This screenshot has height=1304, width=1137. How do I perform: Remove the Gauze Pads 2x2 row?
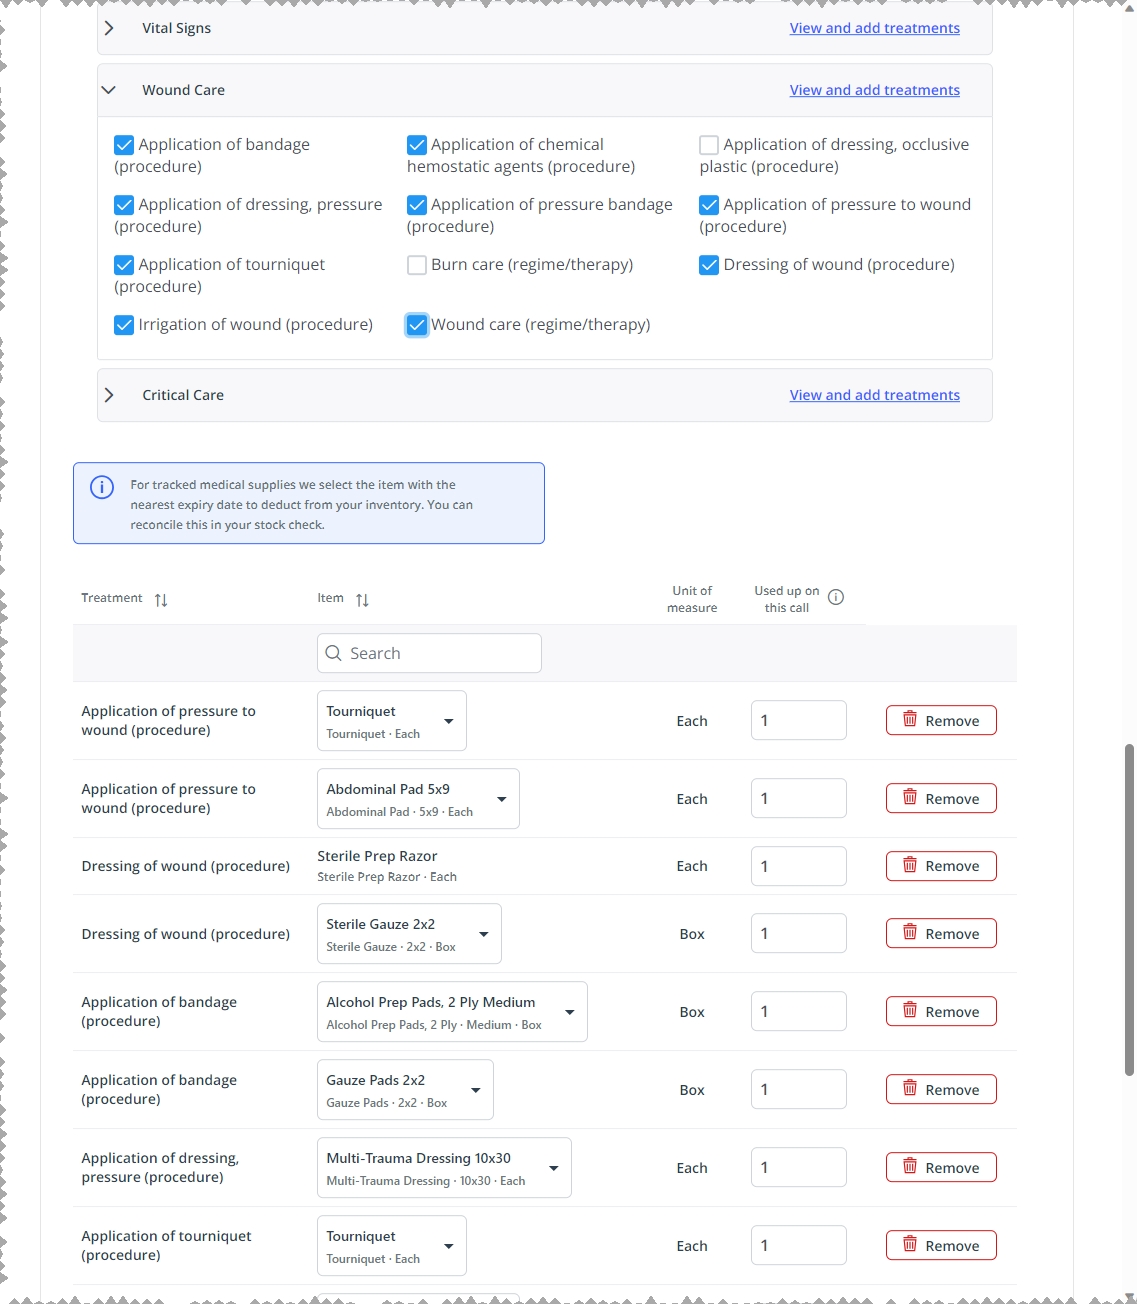point(941,1089)
